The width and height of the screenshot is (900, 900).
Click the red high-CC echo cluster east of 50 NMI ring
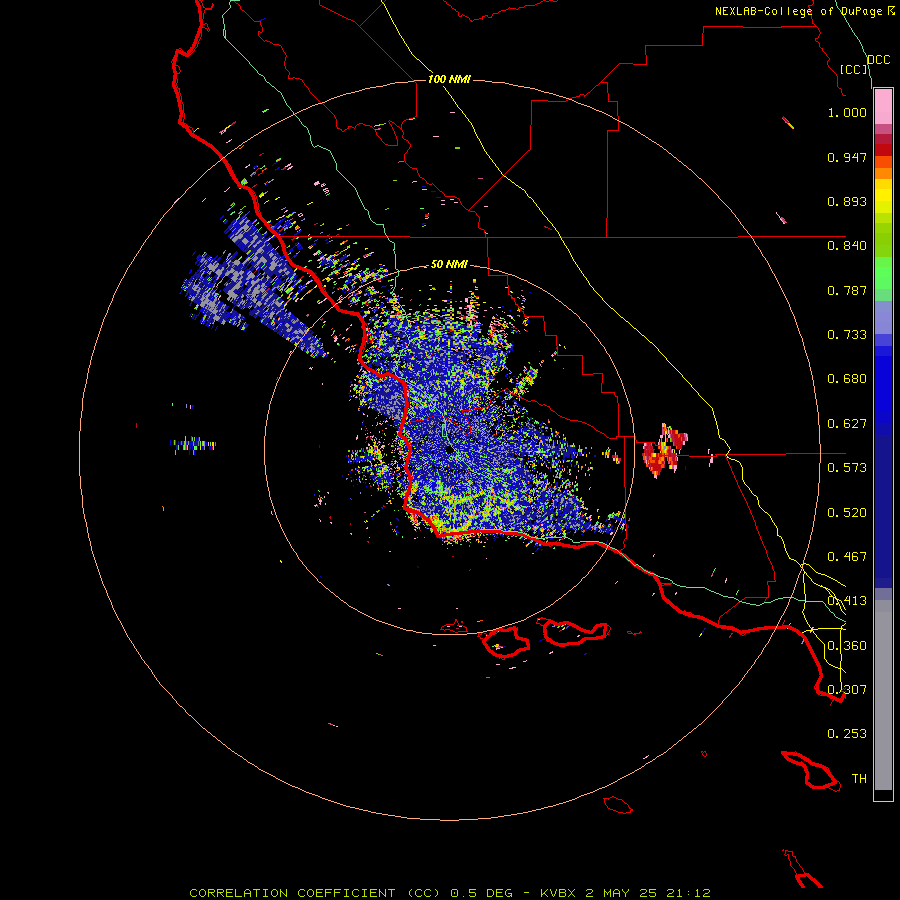point(665,452)
